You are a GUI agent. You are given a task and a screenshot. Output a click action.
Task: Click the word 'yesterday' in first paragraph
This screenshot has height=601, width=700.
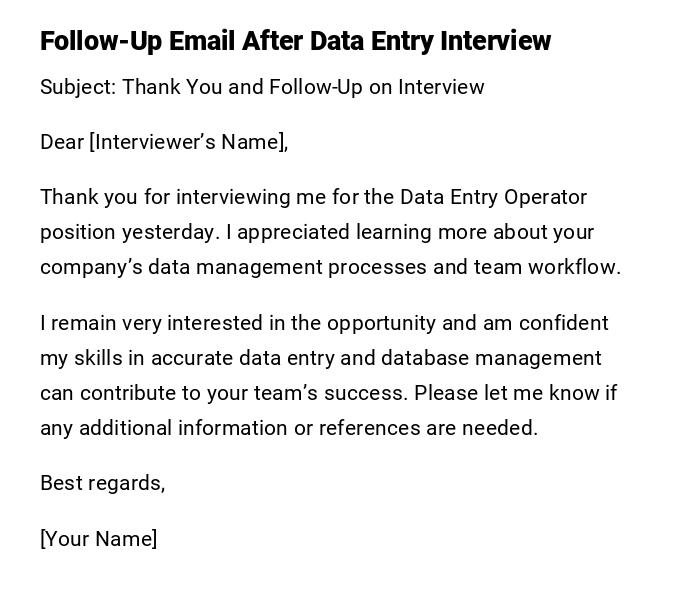(169, 232)
